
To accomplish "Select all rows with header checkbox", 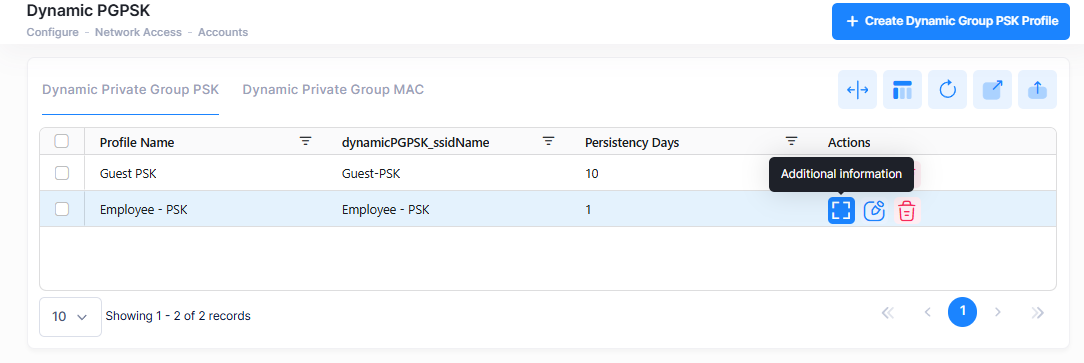I will (62, 141).
